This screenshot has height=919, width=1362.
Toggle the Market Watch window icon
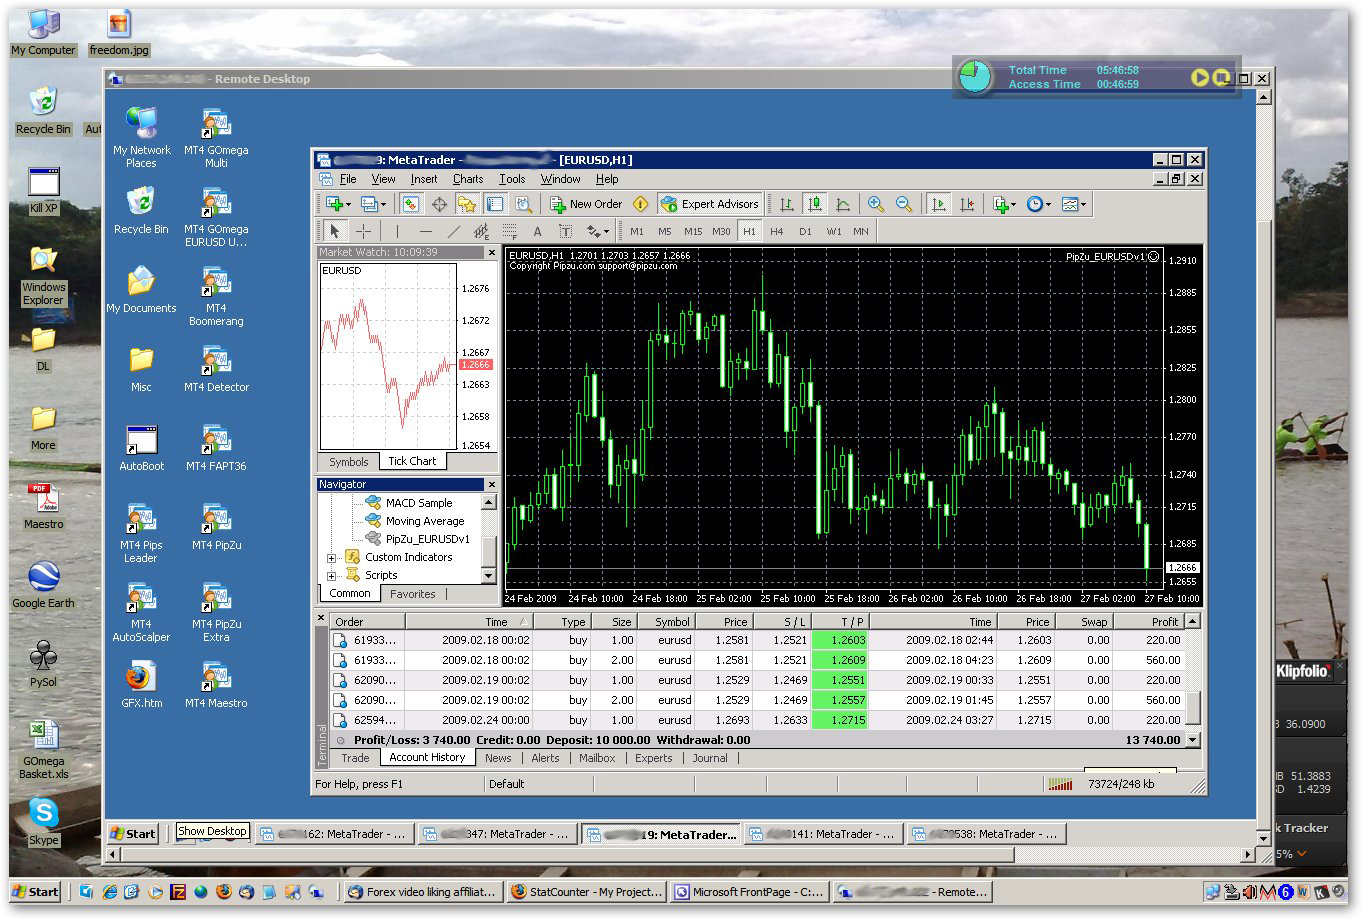(x=410, y=204)
